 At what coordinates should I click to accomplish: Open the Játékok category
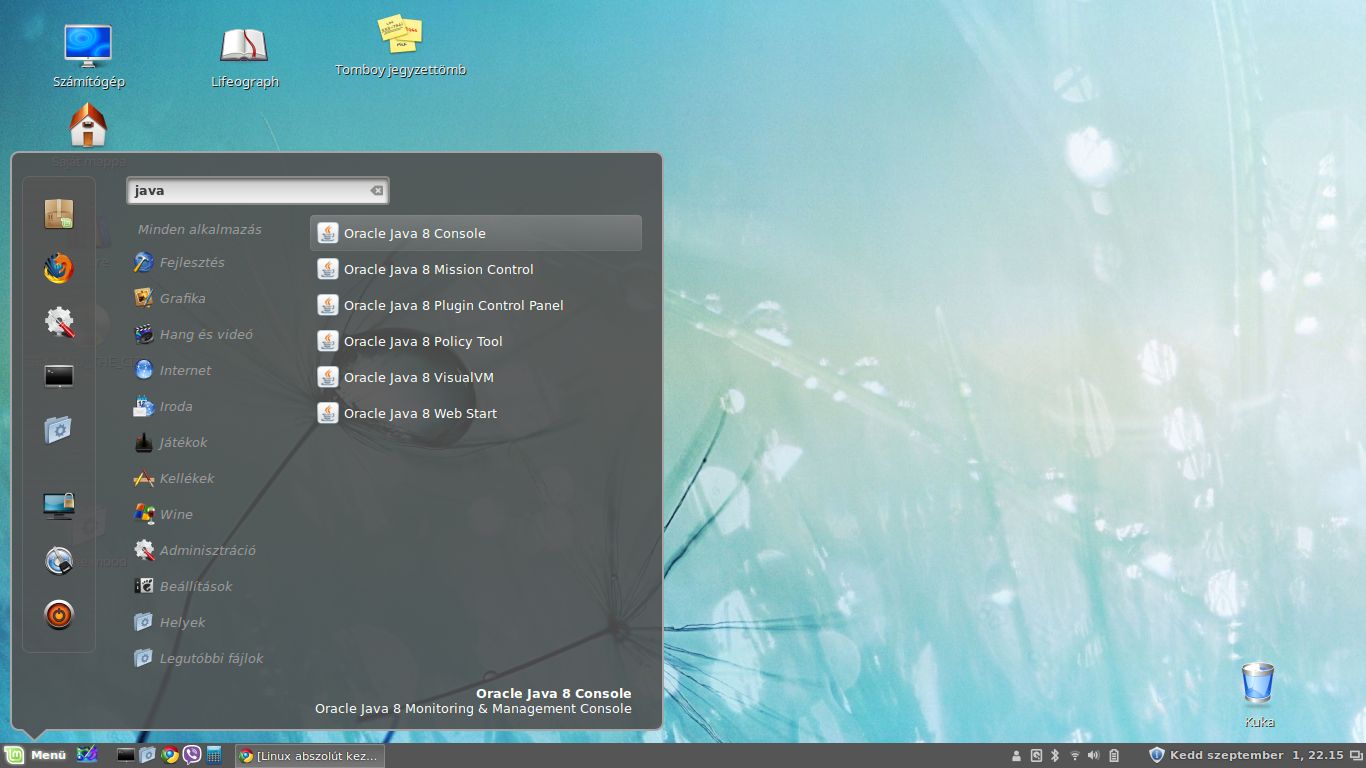183,442
